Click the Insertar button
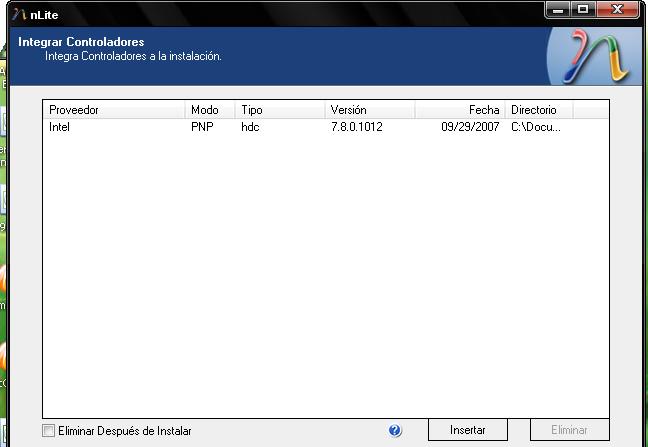The width and height of the screenshot is (648, 447). pos(467,430)
